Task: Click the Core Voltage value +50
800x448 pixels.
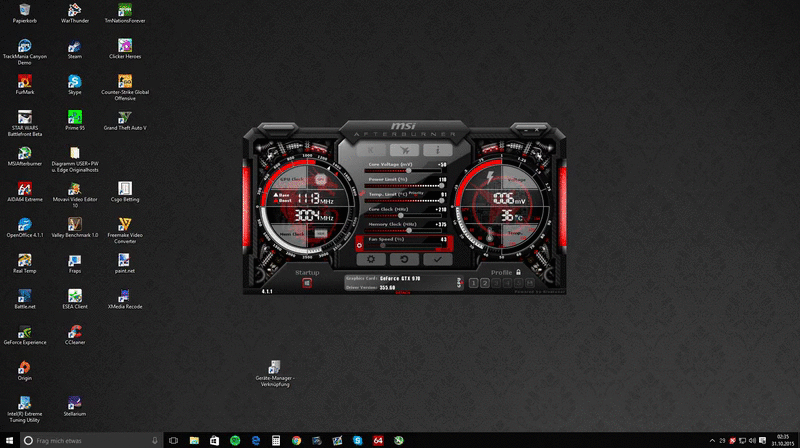Action: (442, 165)
